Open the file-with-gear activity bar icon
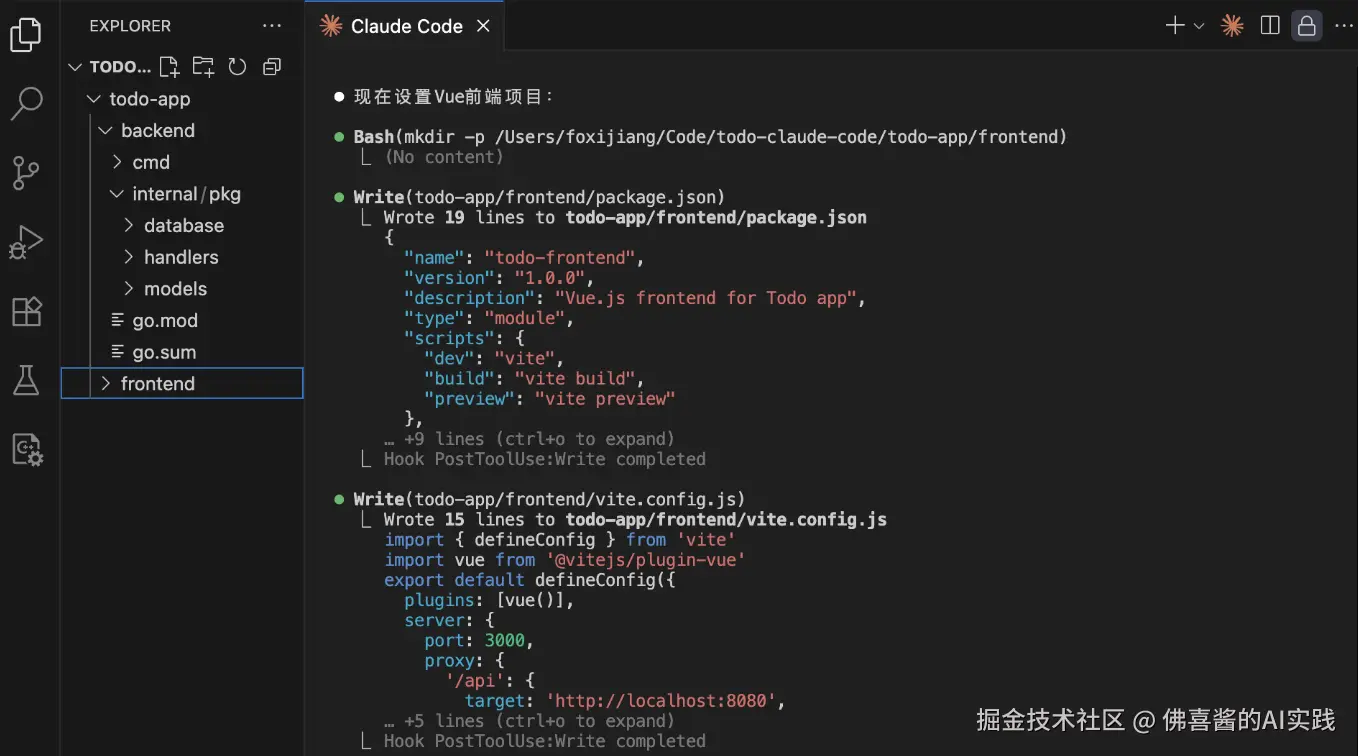The height and width of the screenshot is (756, 1358). [x=27, y=449]
